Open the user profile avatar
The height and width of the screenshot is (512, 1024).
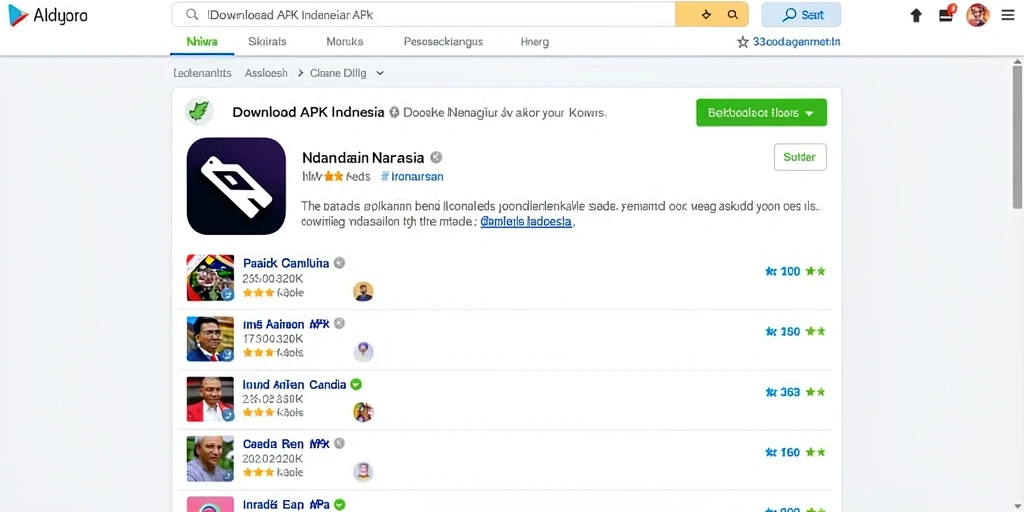pos(978,14)
